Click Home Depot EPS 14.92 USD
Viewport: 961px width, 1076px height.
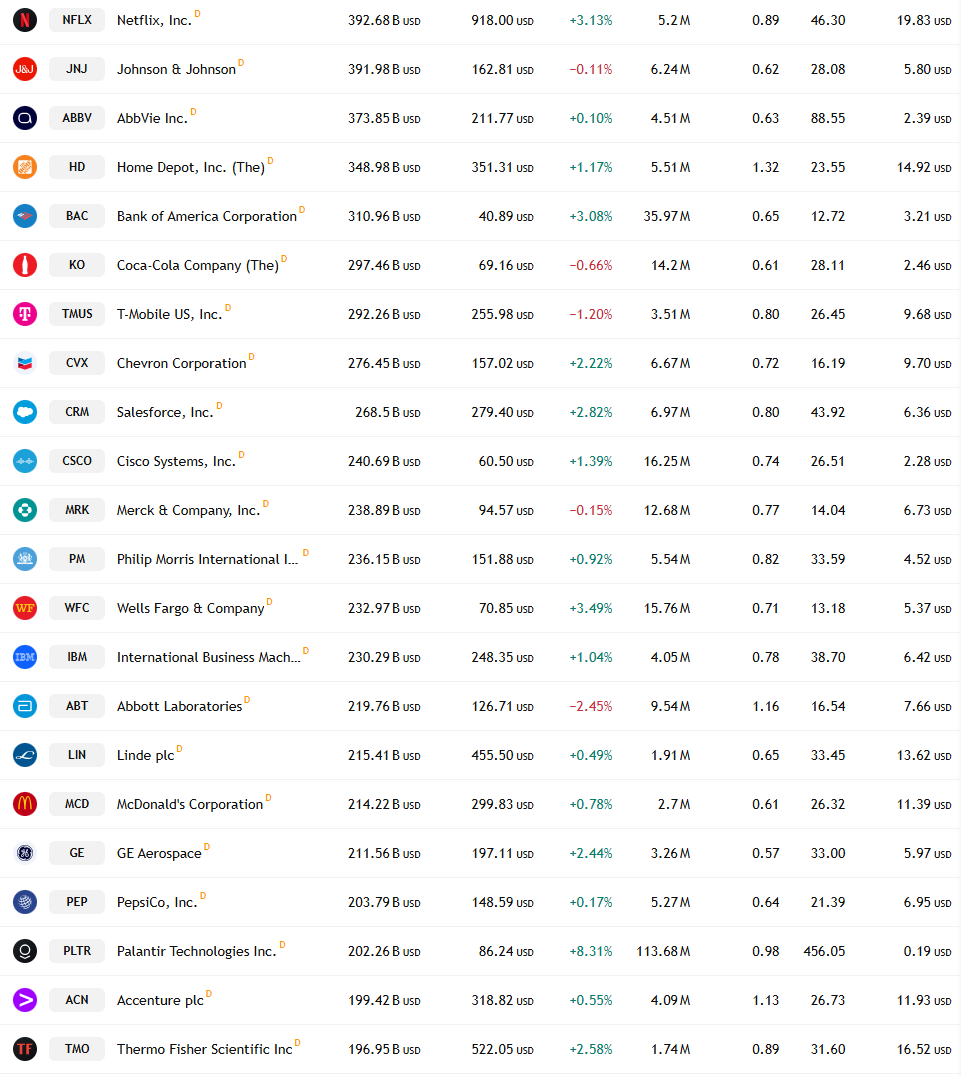(x=924, y=167)
